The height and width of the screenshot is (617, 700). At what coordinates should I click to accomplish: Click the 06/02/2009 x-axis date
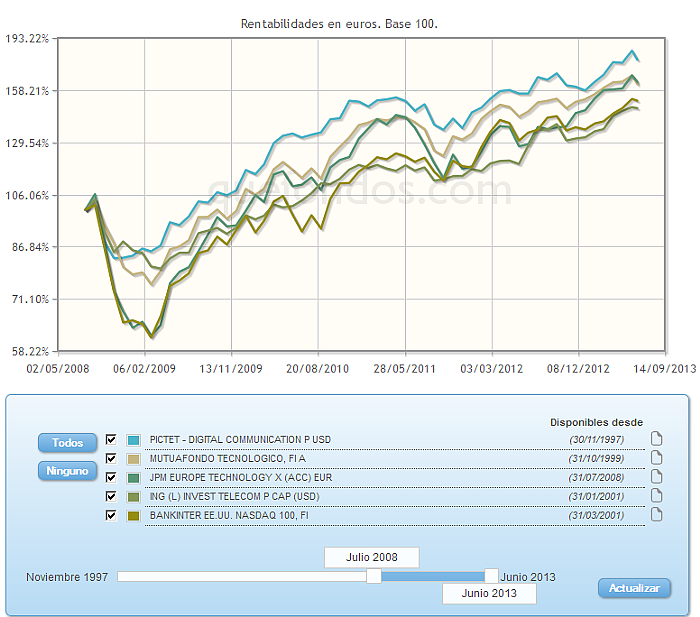coord(144,369)
